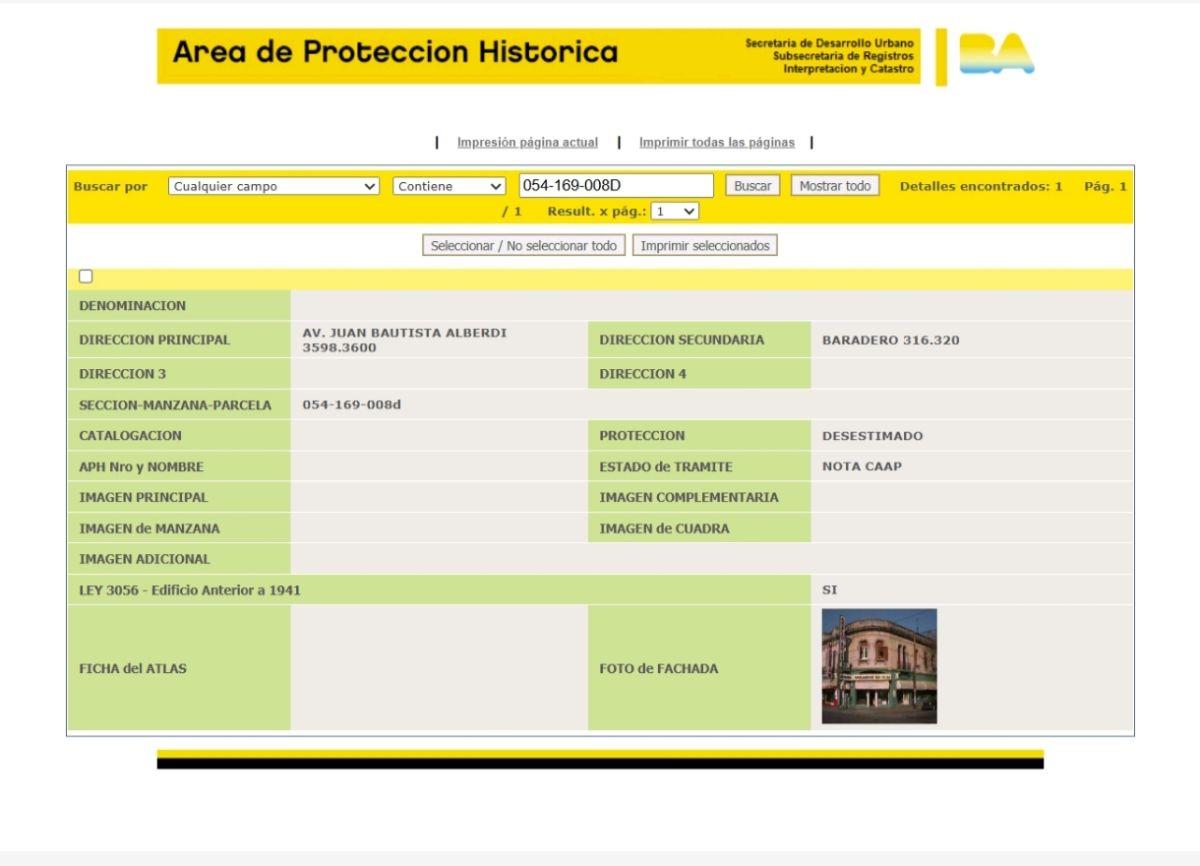The image size is (1200, 866).
Task: Select the address 'AV. JUAN BAUTISTA ALBERDI 3598.3600'
Action: tap(404, 340)
